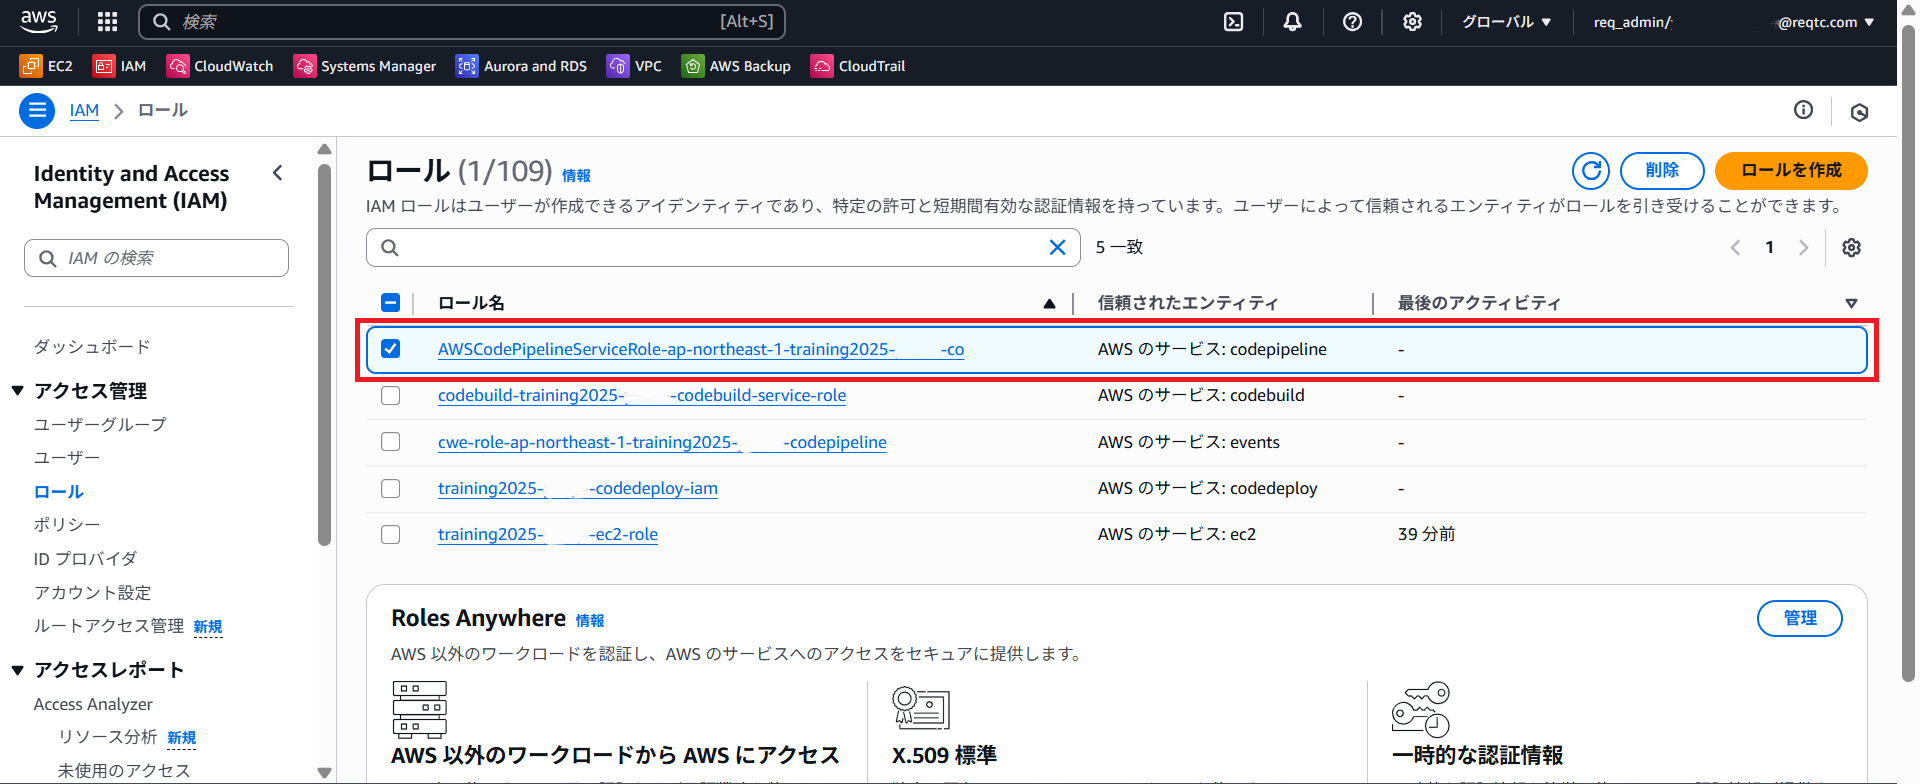Click the server rack workload icon
This screenshot has height=784, width=1920.
click(419, 709)
